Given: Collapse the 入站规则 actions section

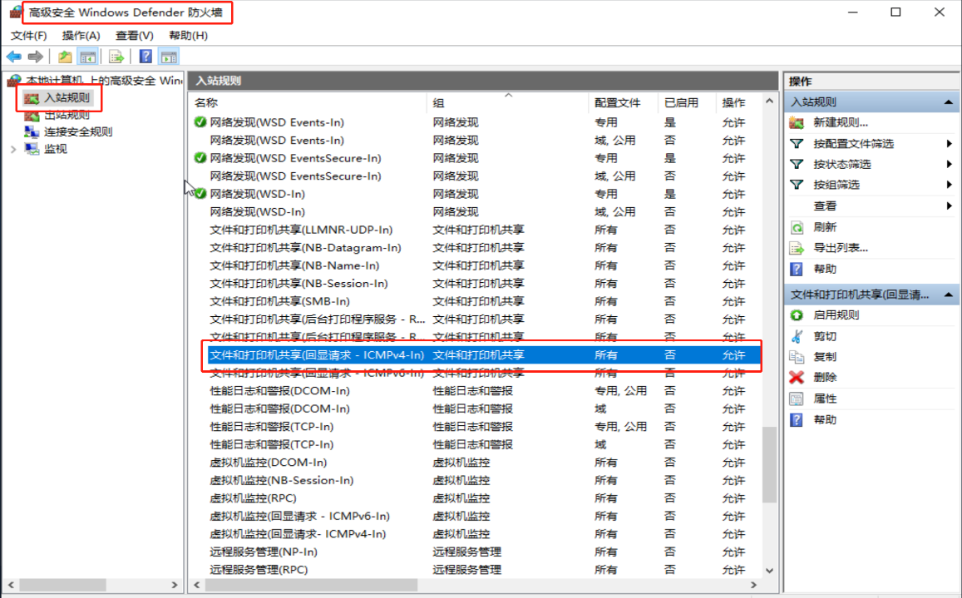Looking at the screenshot, I should 949,102.
